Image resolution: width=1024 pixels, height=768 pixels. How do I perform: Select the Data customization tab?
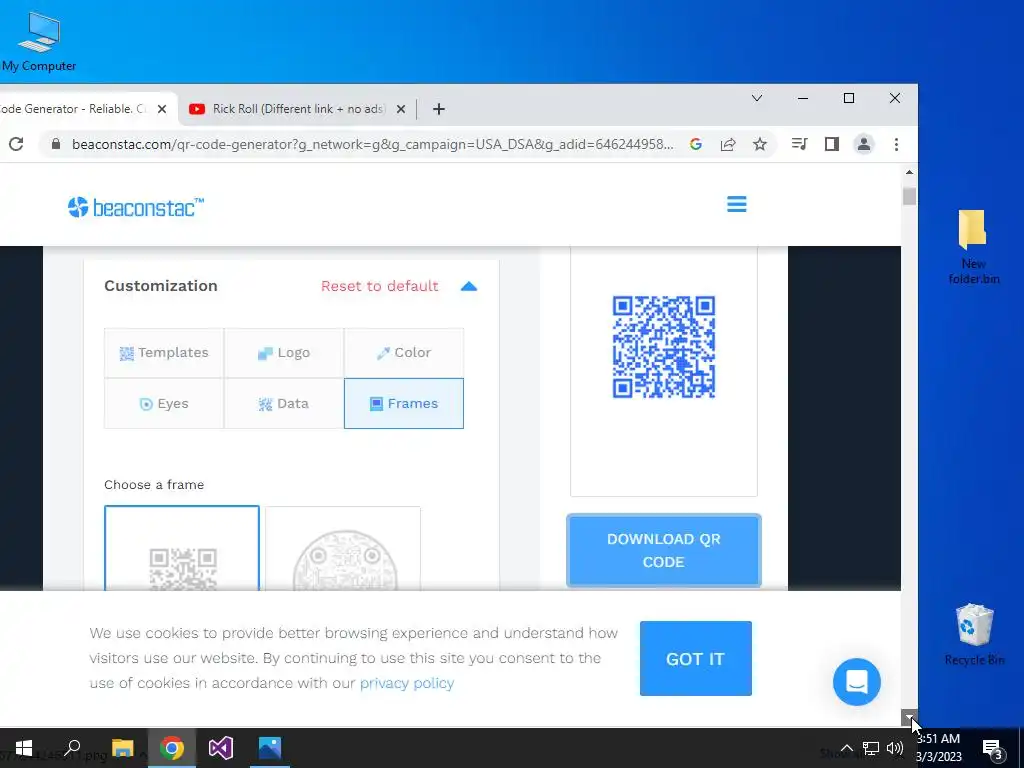(x=284, y=404)
